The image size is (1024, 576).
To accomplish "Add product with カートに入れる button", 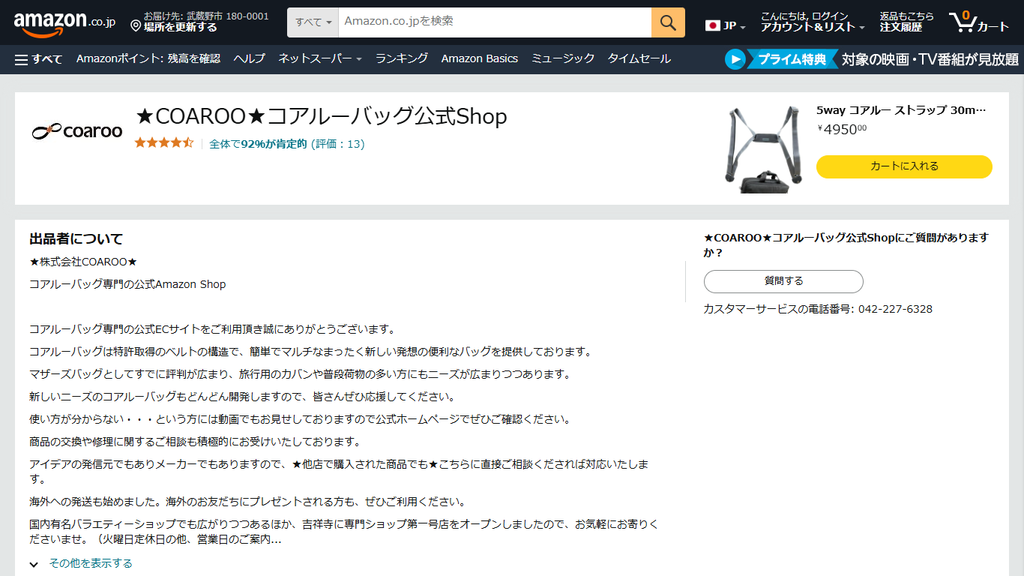I will tap(904, 167).
